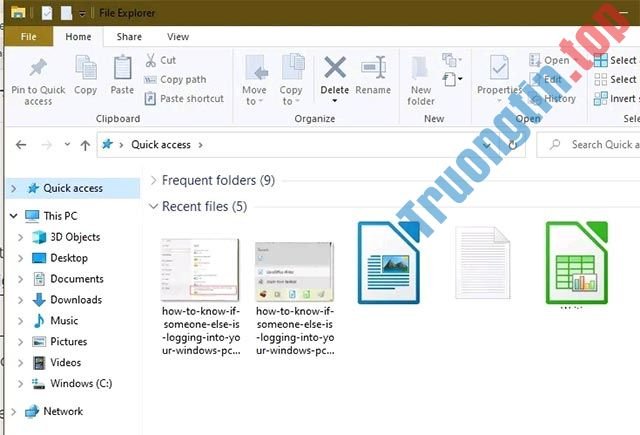Viewport: 640px width, 435px height.
Task: Switch to the Share tab
Action: tap(129, 37)
